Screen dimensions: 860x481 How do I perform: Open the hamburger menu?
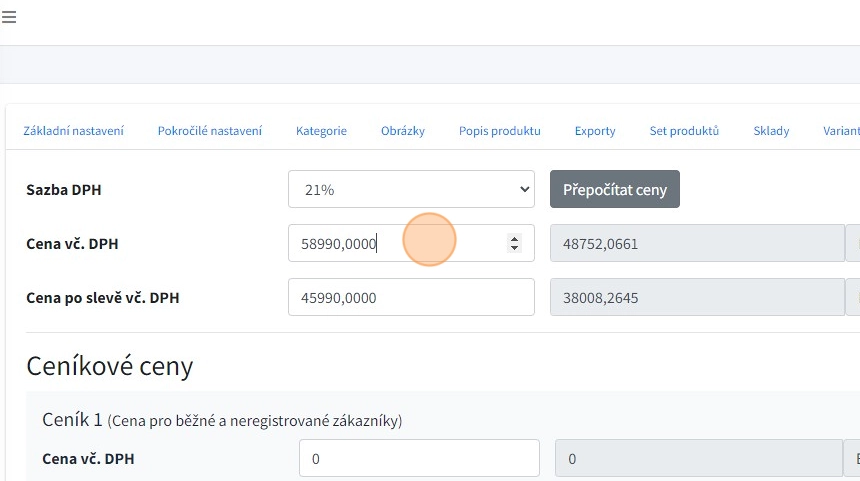[9, 17]
